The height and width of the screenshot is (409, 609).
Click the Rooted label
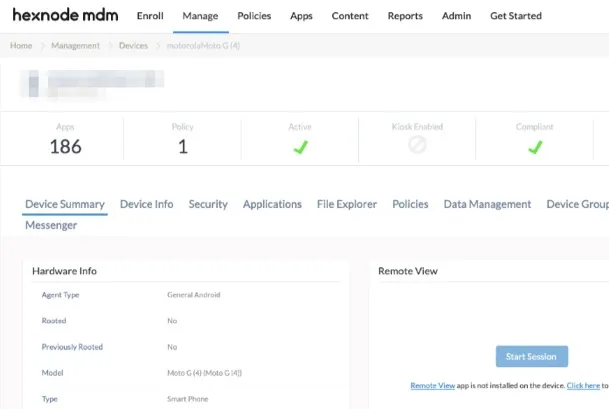[x=54, y=321]
